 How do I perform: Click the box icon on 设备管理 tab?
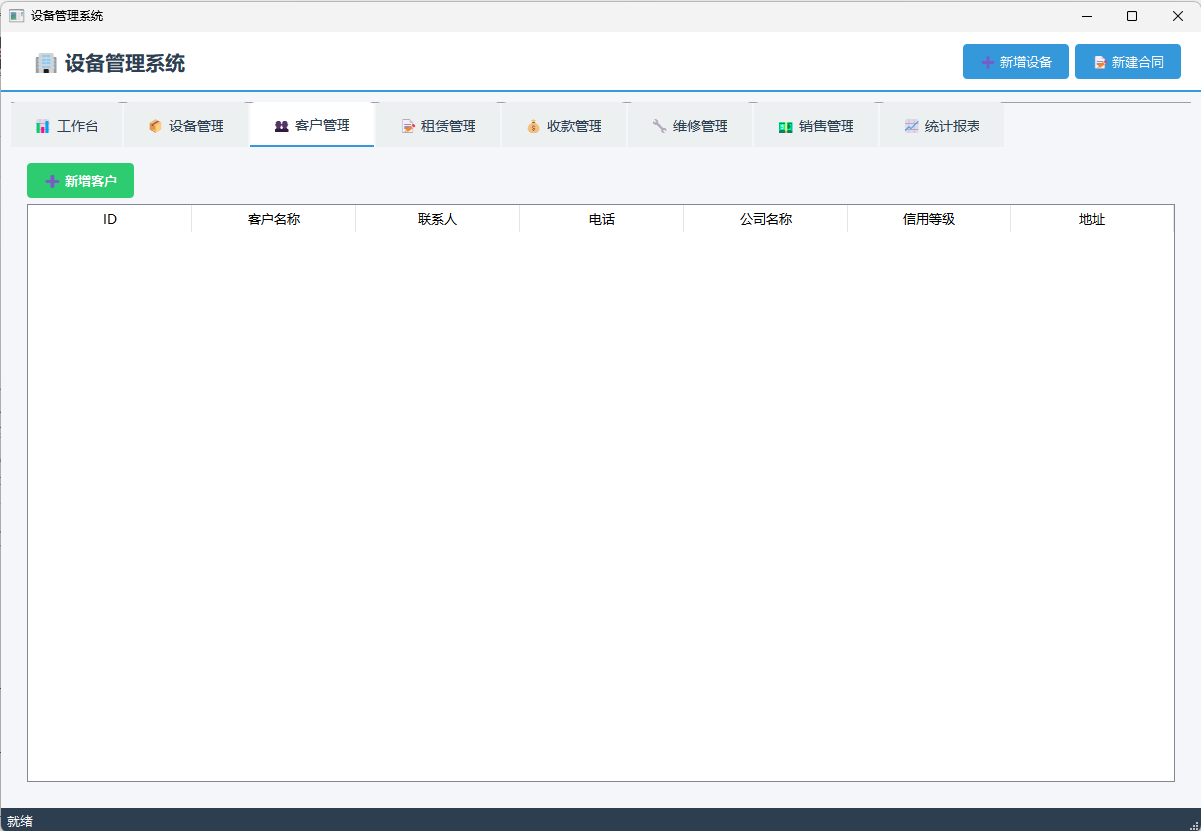pyautogui.click(x=155, y=126)
